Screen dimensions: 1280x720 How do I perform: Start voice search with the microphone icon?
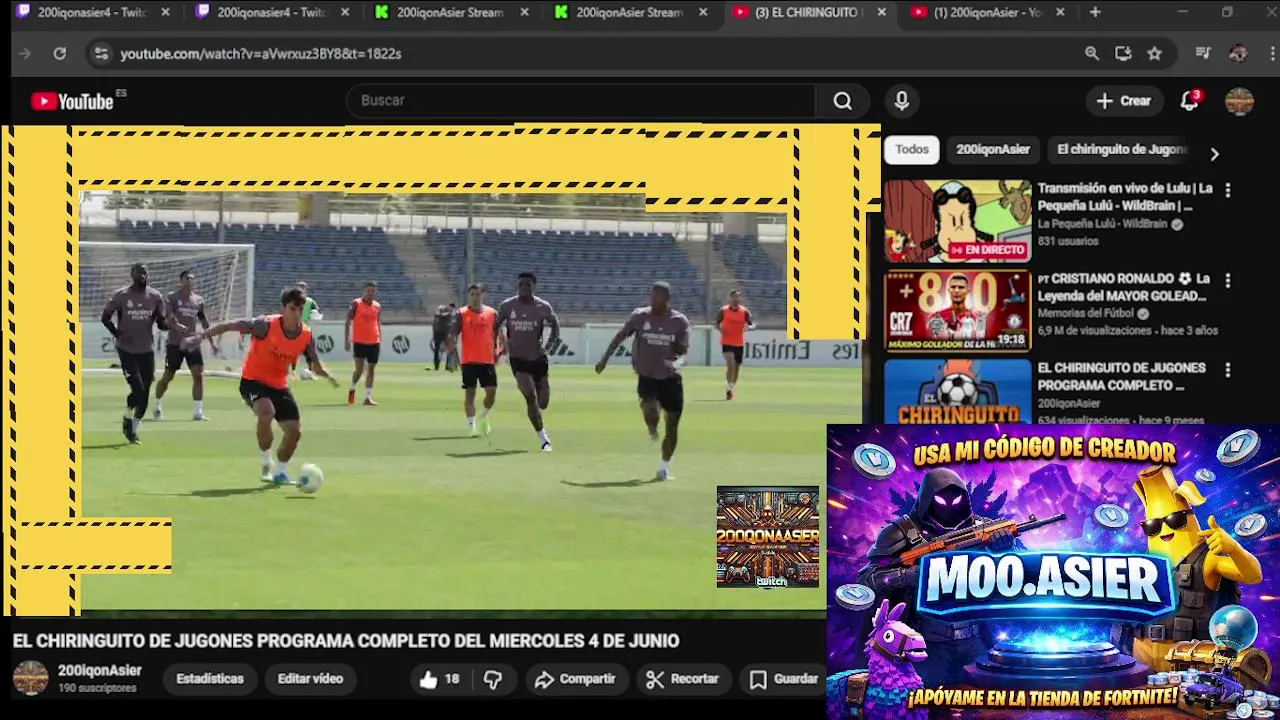click(x=902, y=101)
